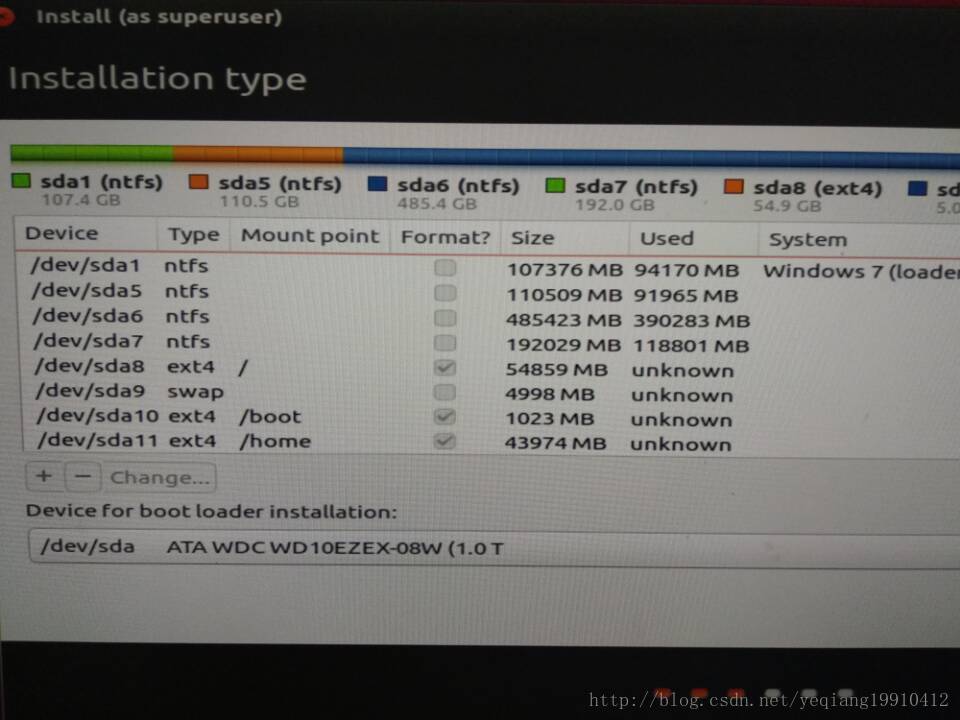
Task: Click the 94170 MB used value
Action: [686, 270]
